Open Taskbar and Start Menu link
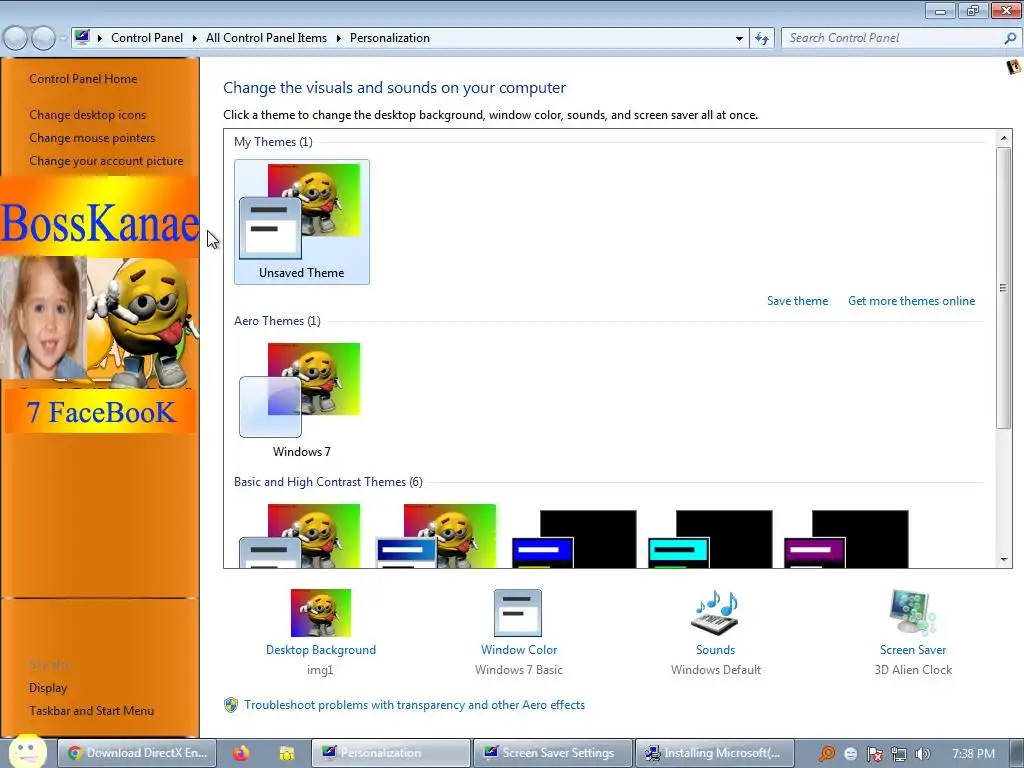This screenshot has height=768, width=1024. pos(91,711)
